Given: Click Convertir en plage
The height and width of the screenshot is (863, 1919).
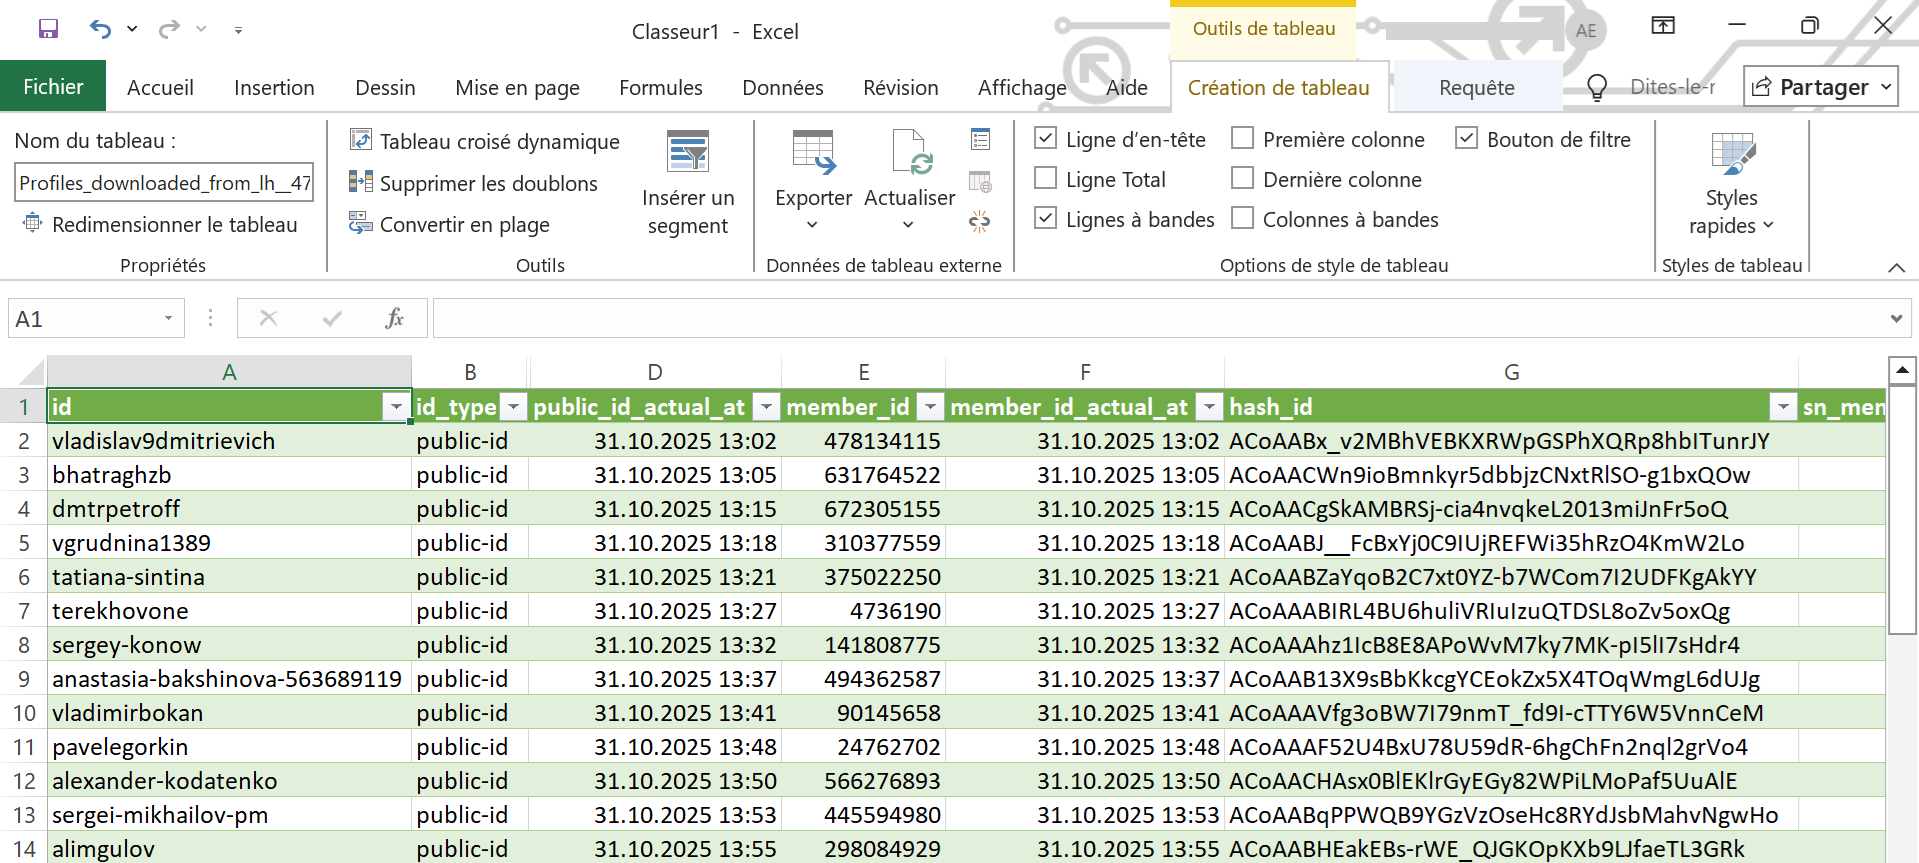Looking at the screenshot, I should click(450, 224).
